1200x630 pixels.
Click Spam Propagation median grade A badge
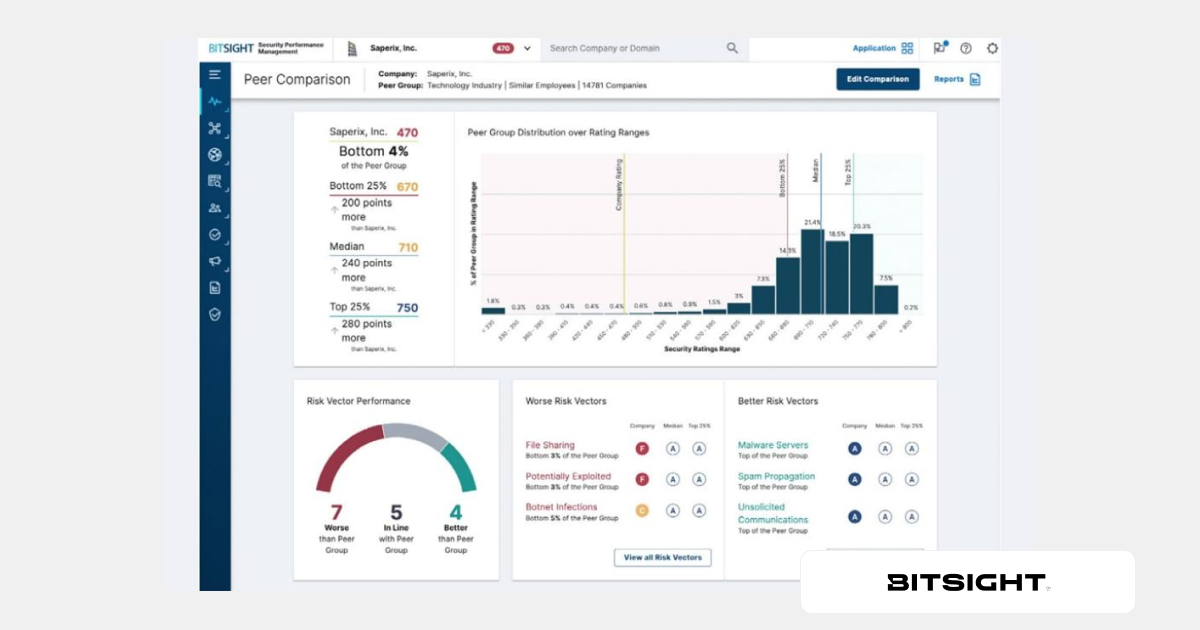885,480
